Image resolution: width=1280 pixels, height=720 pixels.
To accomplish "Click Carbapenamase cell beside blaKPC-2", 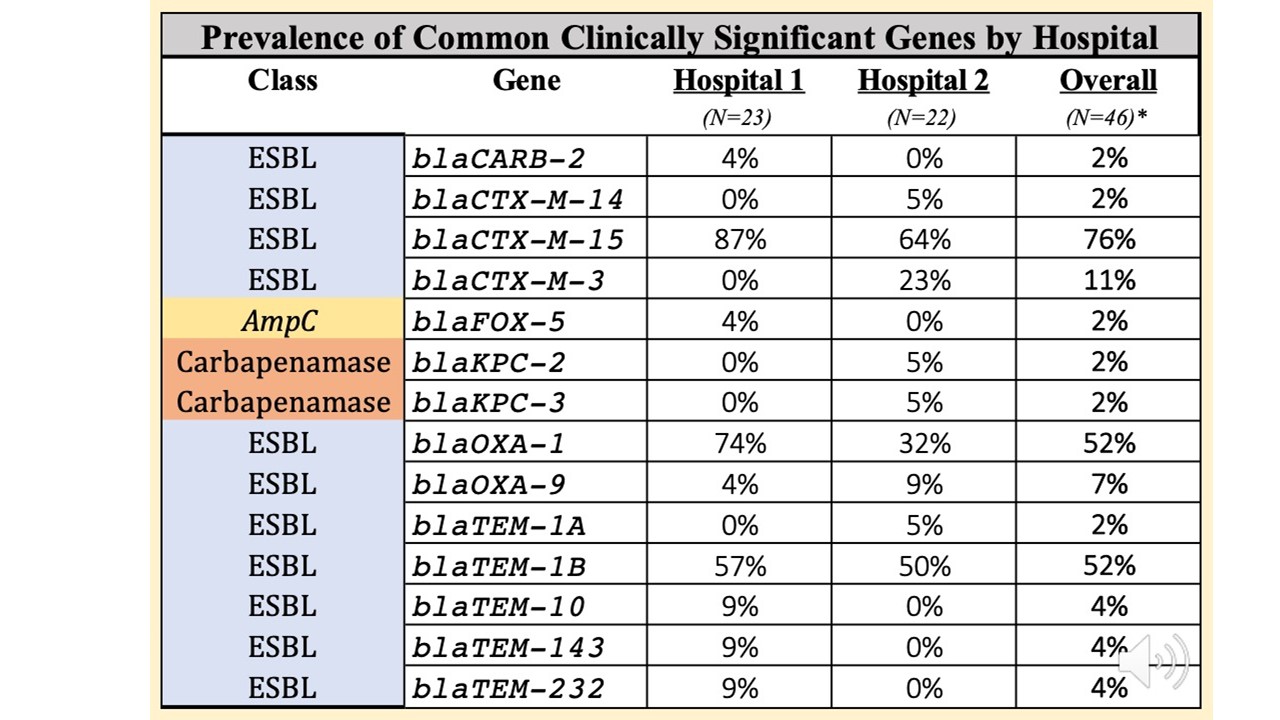I will point(283,362).
